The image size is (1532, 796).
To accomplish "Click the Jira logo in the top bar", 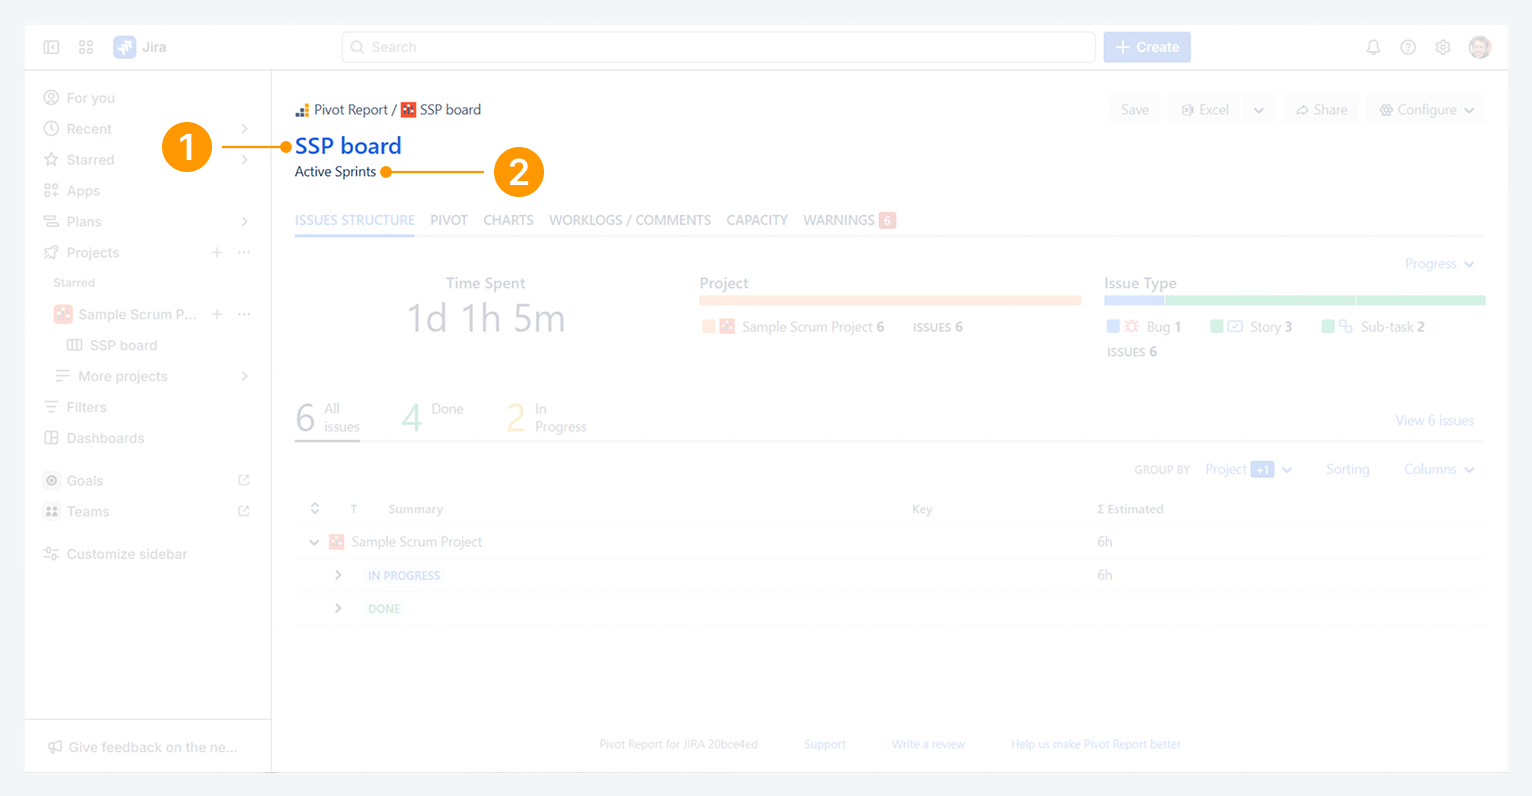I will (x=140, y=47).
